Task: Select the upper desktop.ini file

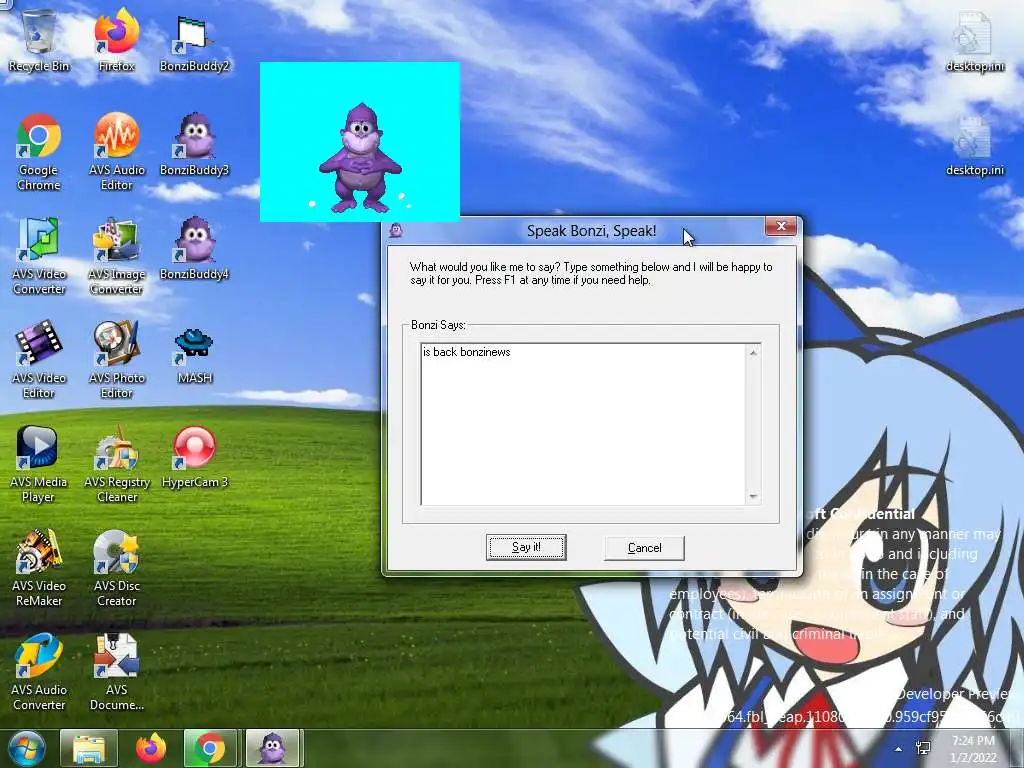Action: [974, 40]
